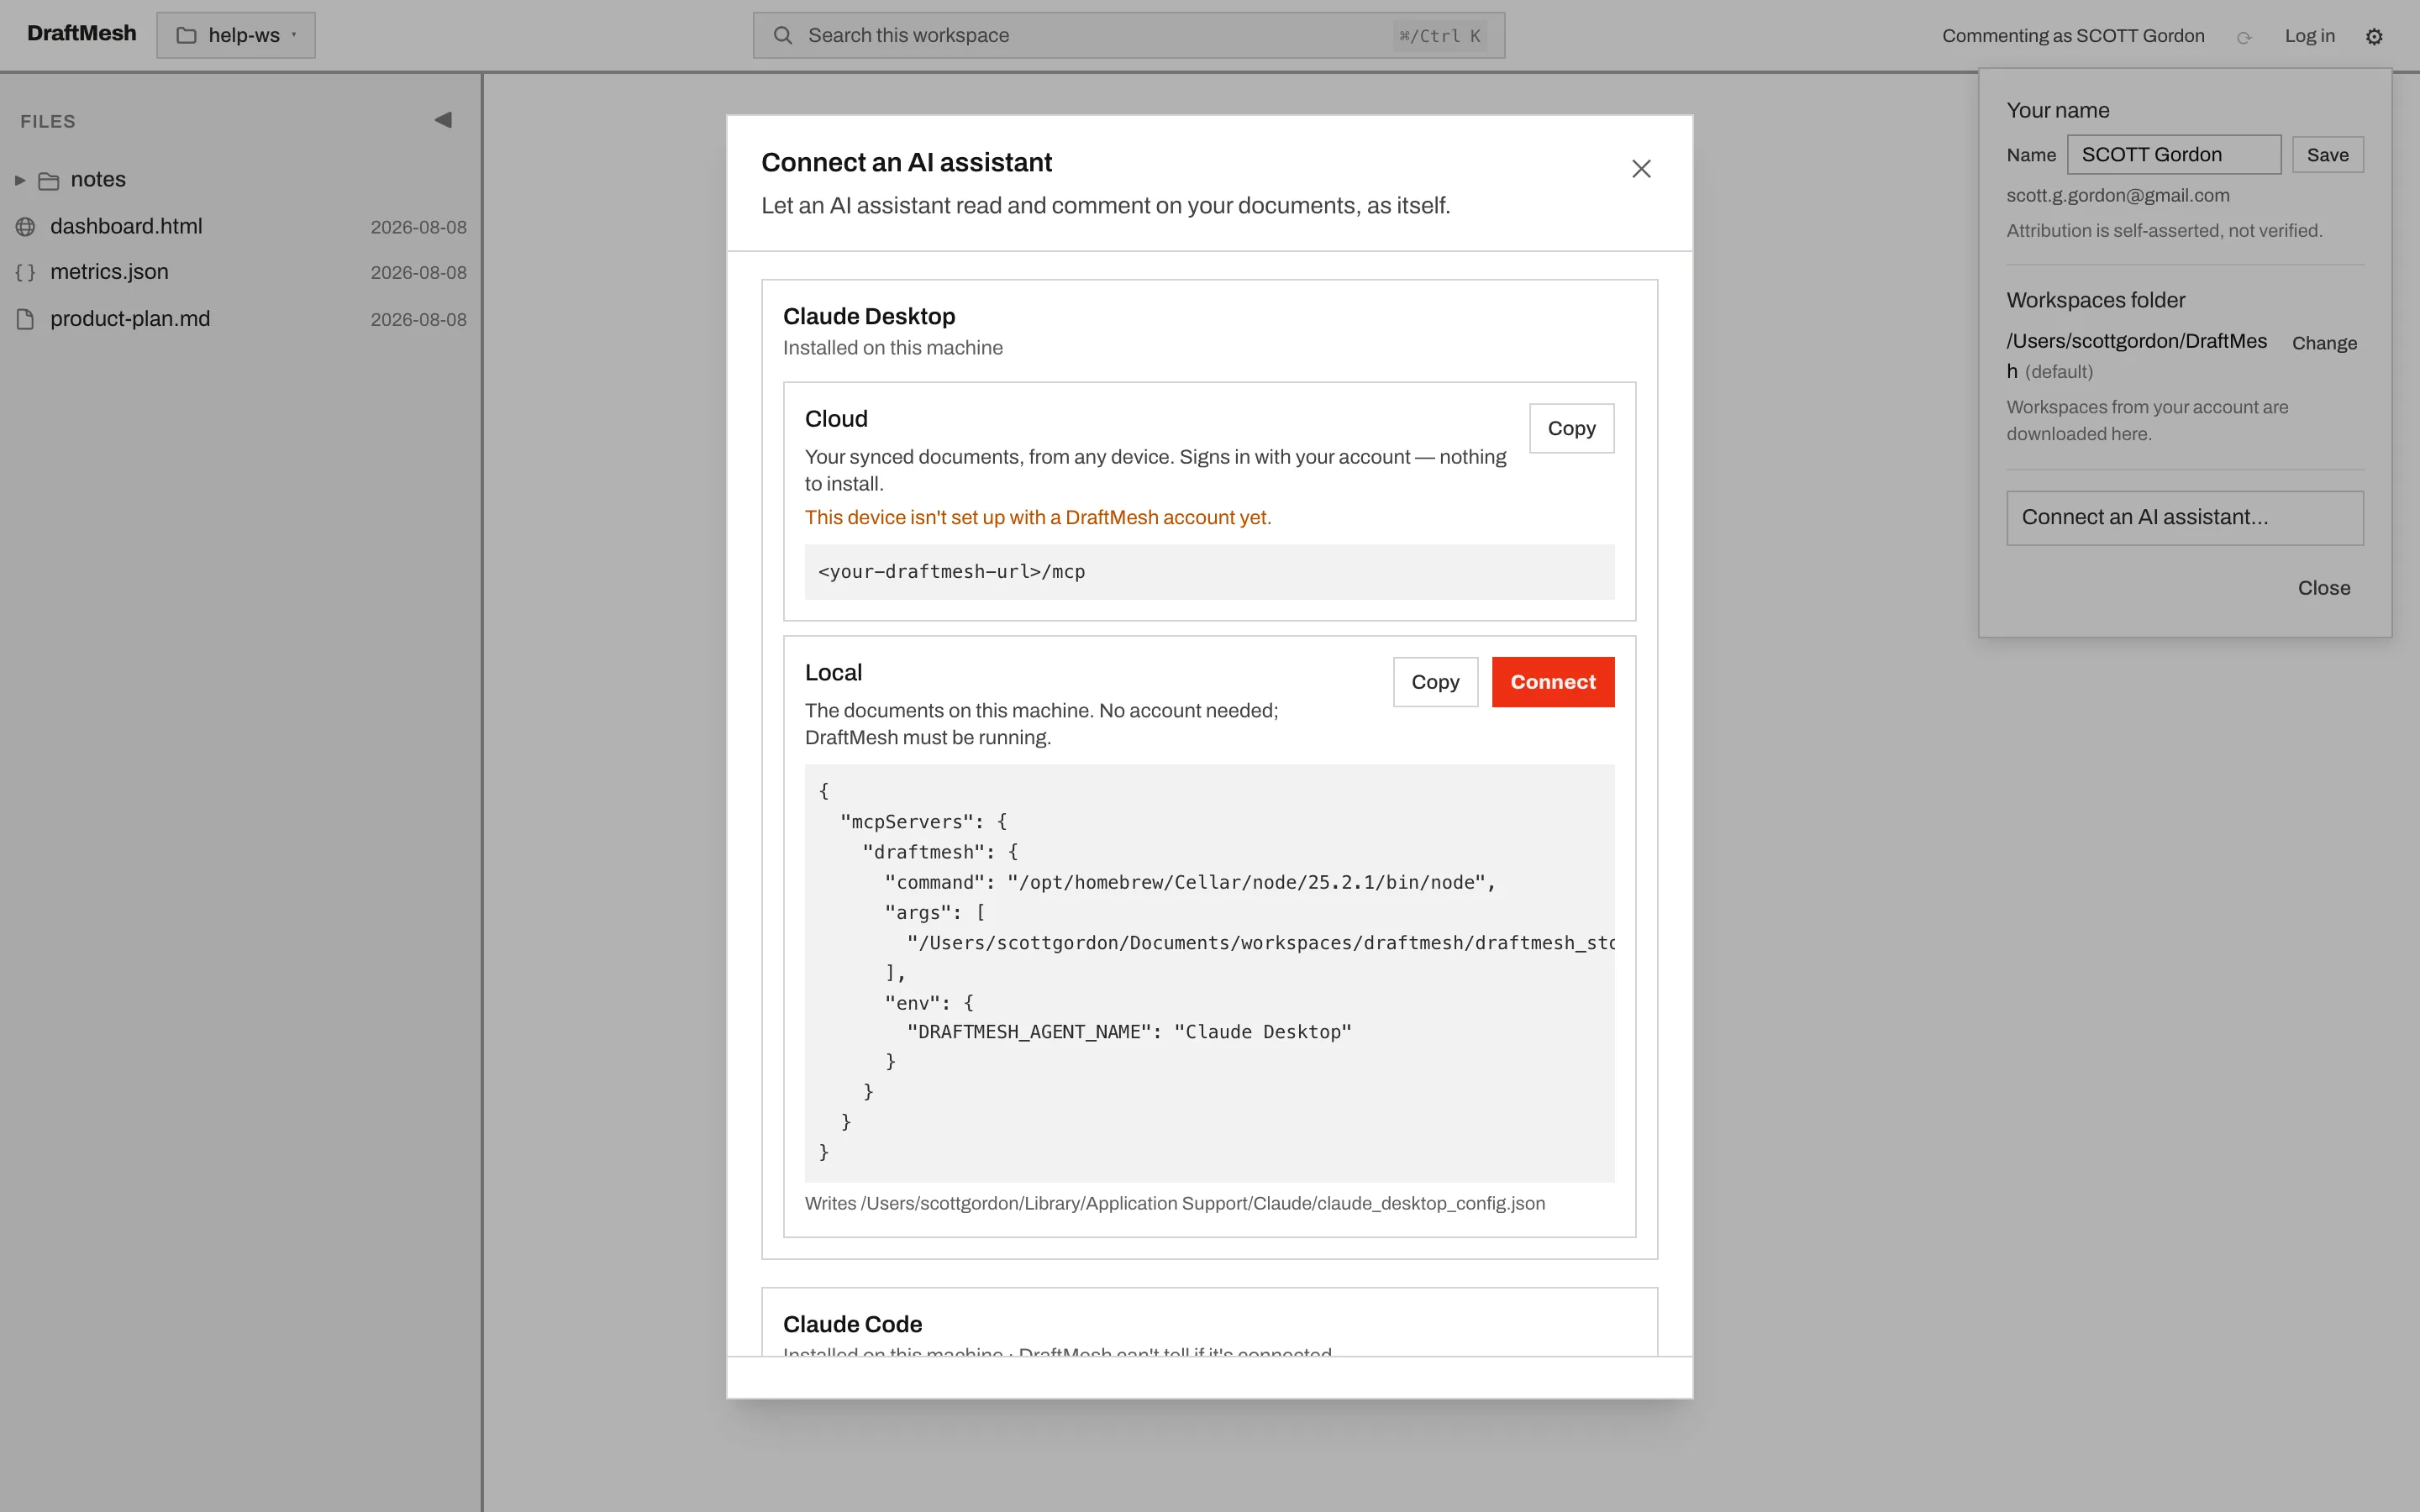Click the FILES sidebar heading
The height and width of the screenshot is (1512, 2420).
pyautogui.click(x=48, y=121)
